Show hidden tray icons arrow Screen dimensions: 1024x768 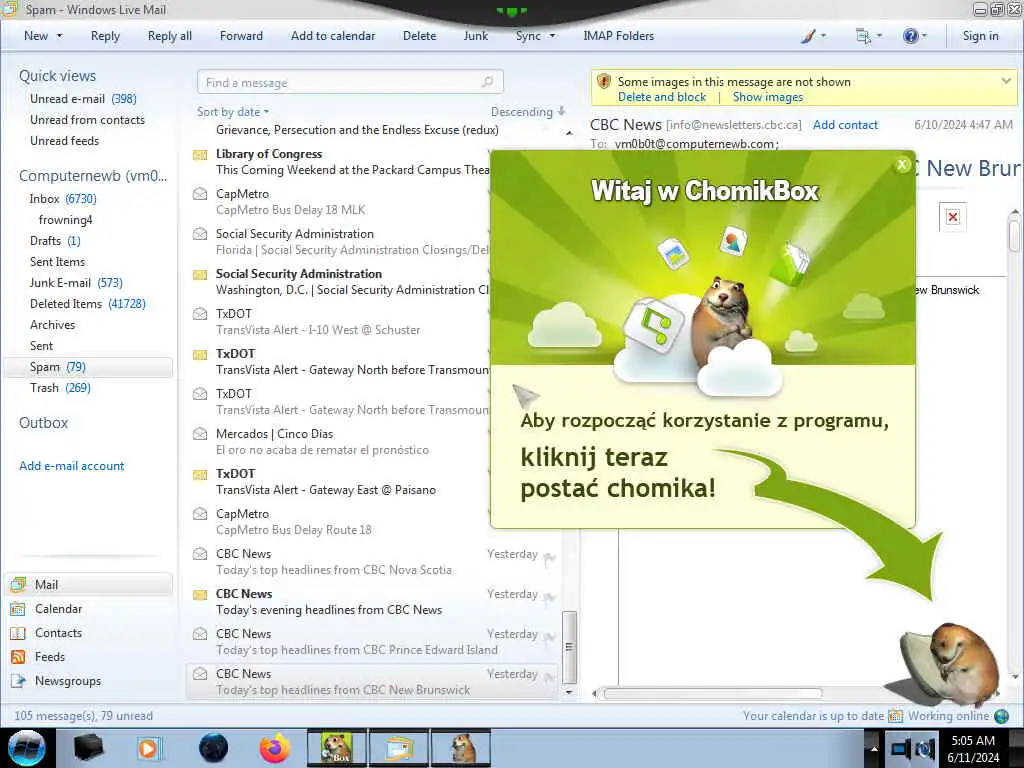click(x=872, y=748)
